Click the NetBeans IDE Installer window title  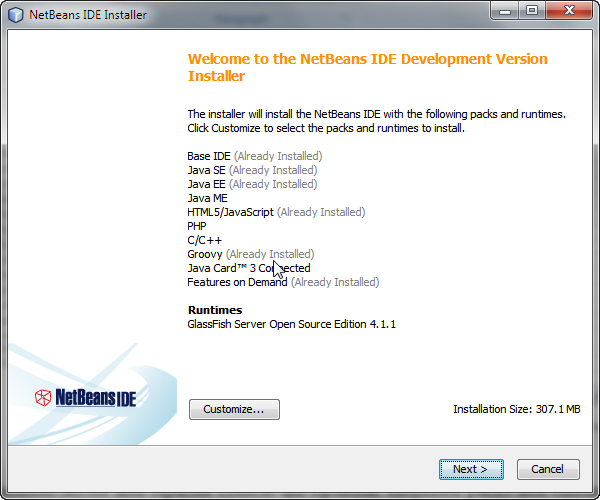(88, 15)
